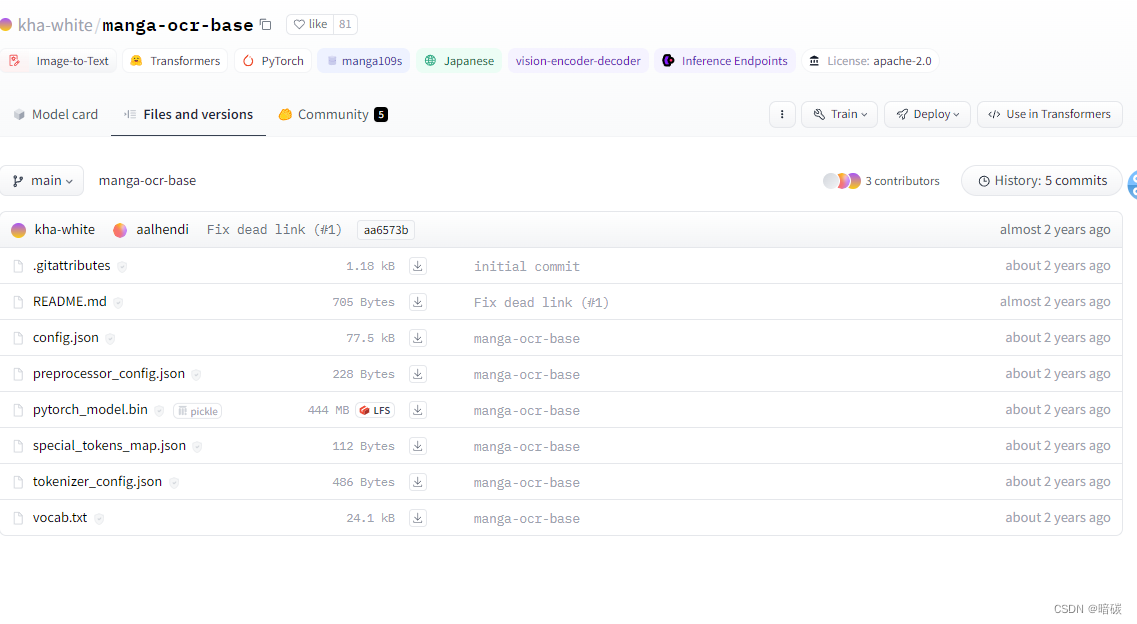Open the Image-to-Text tag
The image size is (1137, 624).
click(59, 61)
